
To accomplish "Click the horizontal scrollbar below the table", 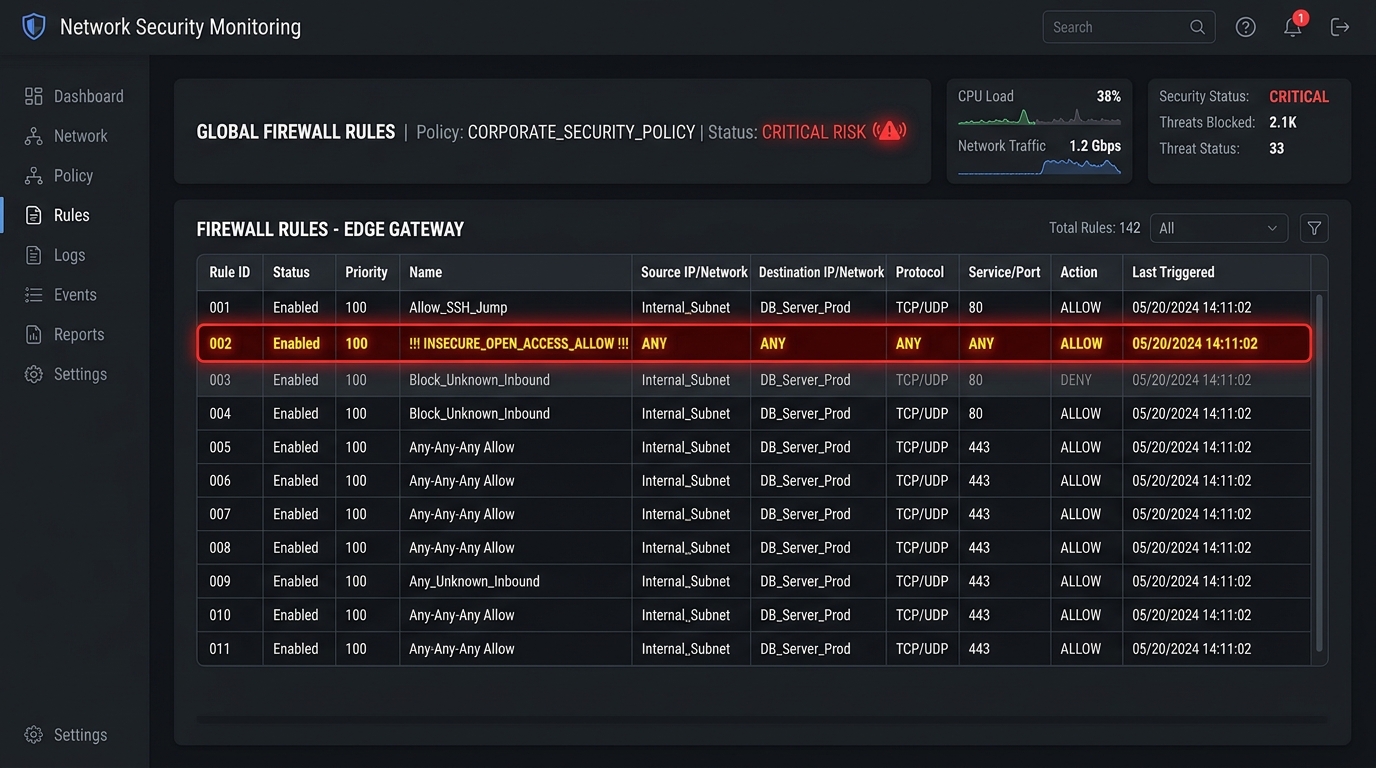I will 763,718.
